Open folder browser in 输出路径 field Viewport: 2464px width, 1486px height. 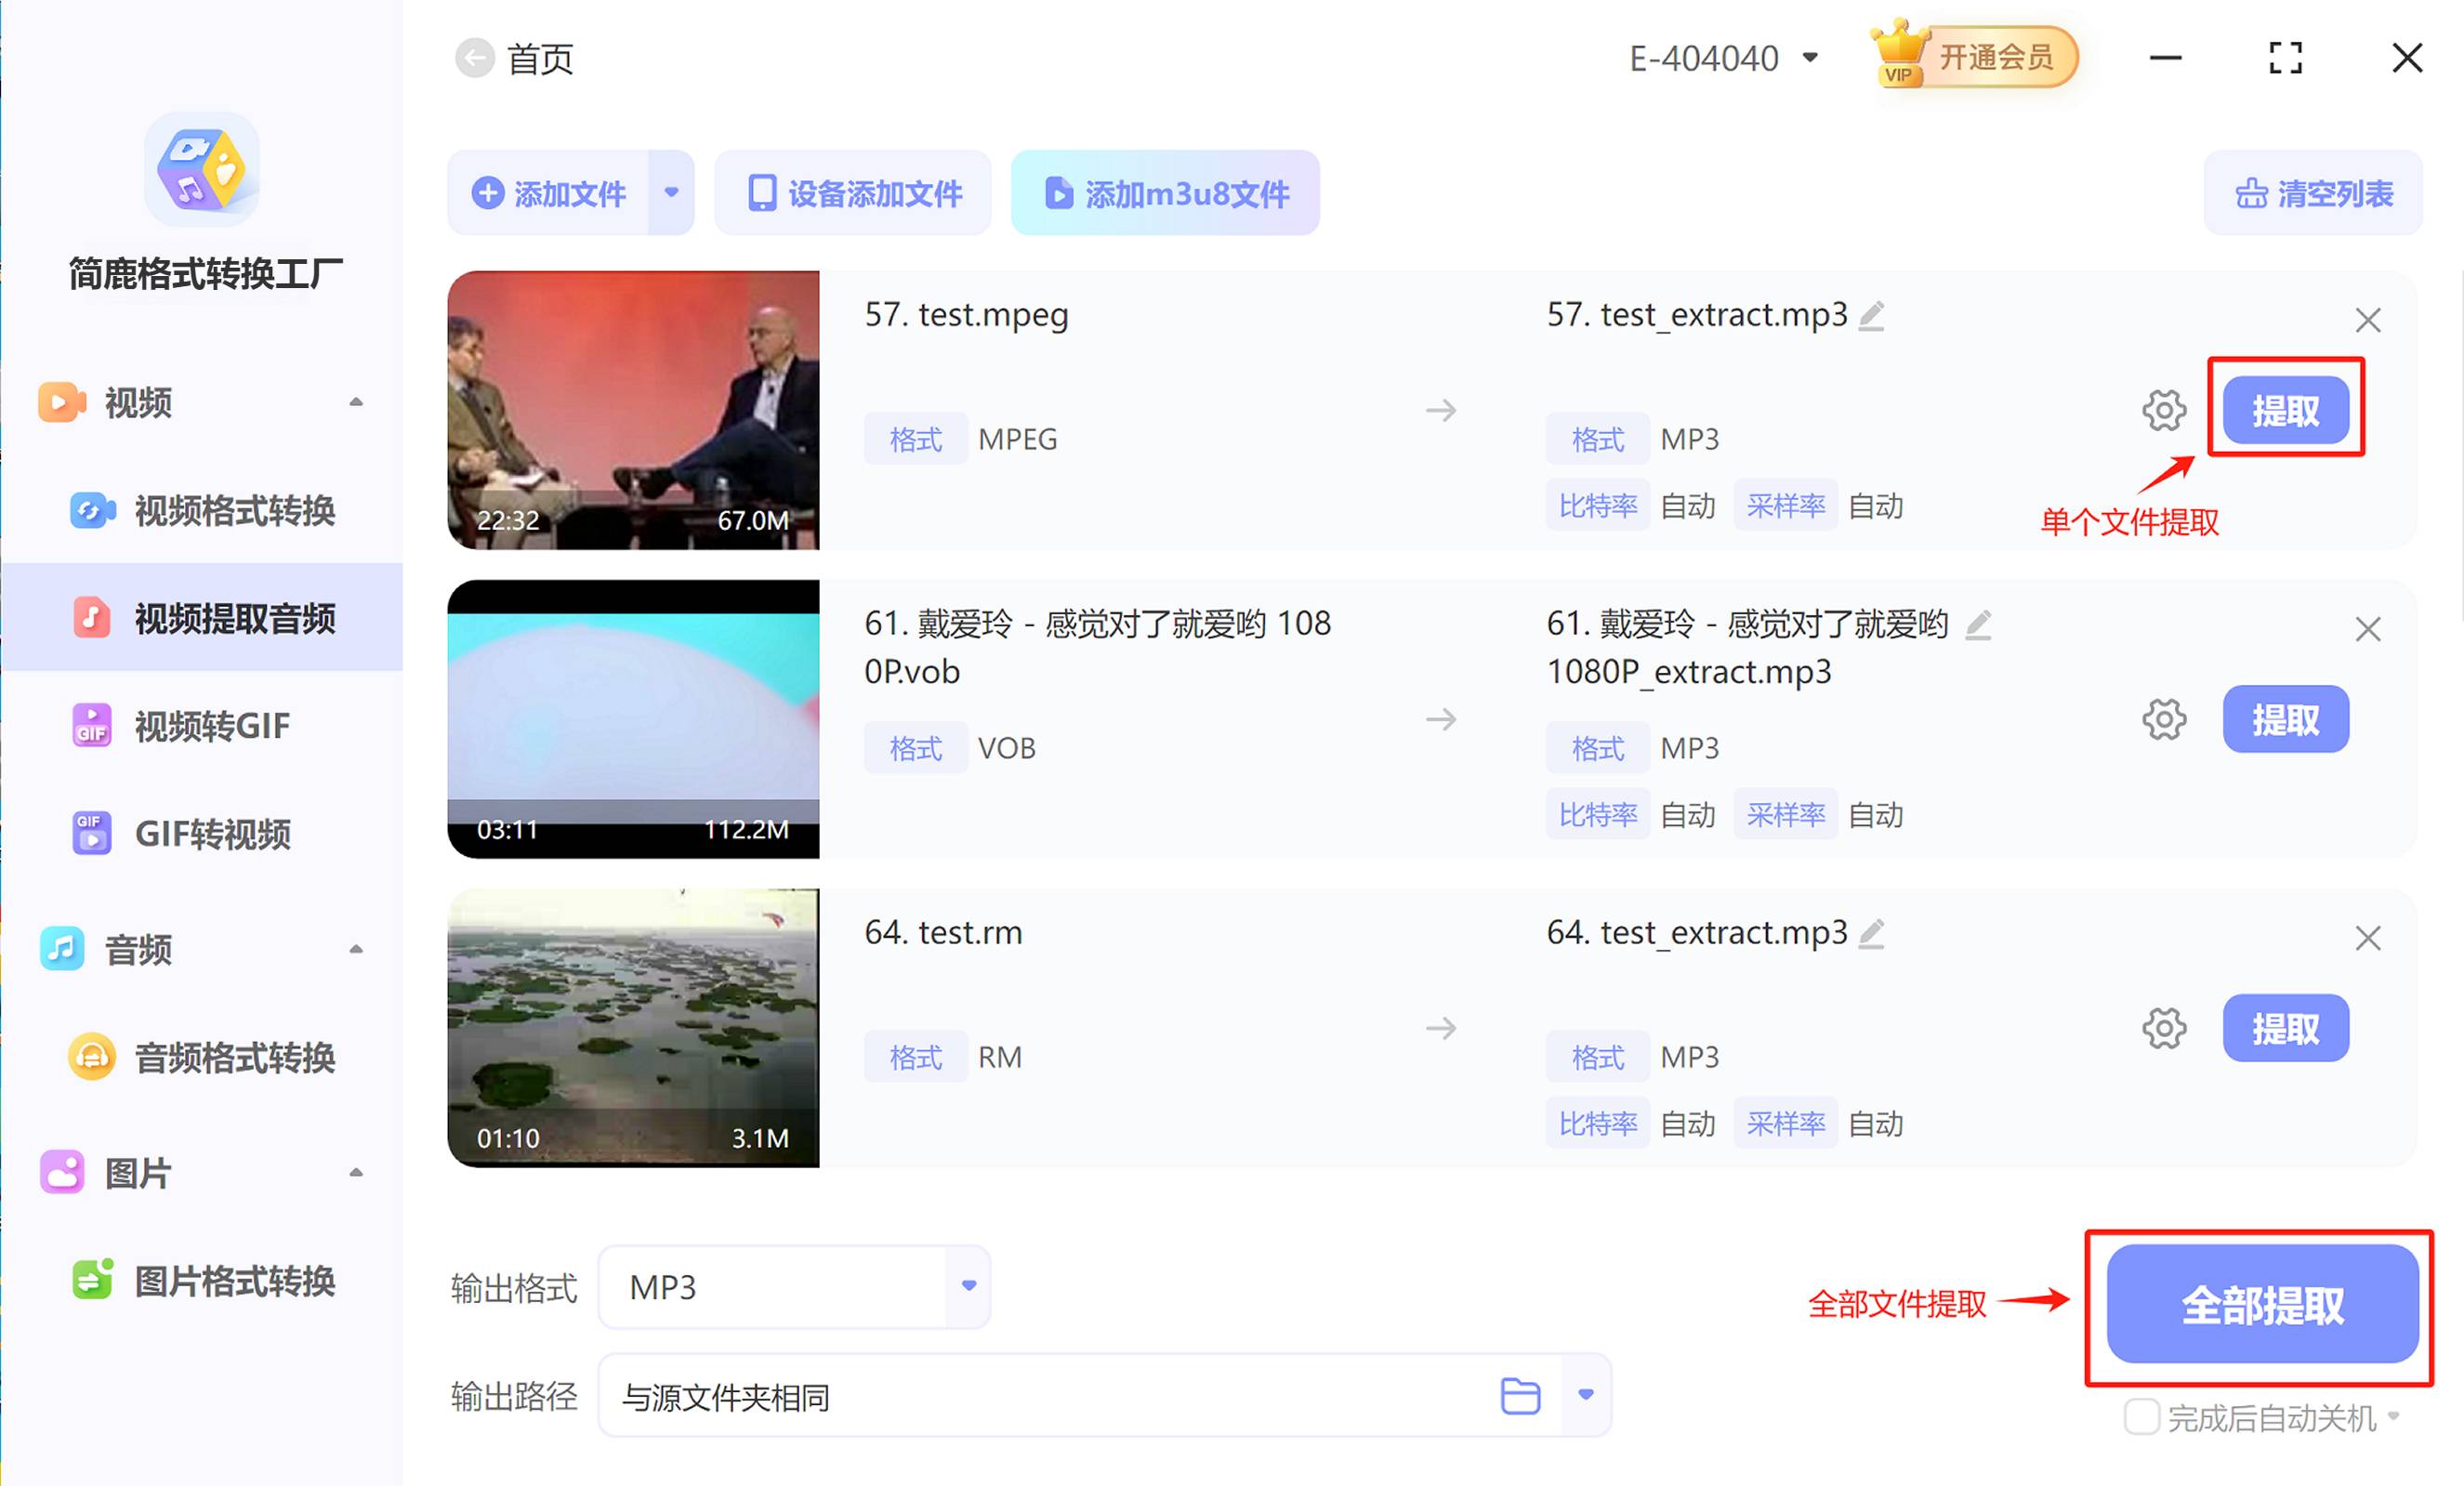tap(1518, 1396)
